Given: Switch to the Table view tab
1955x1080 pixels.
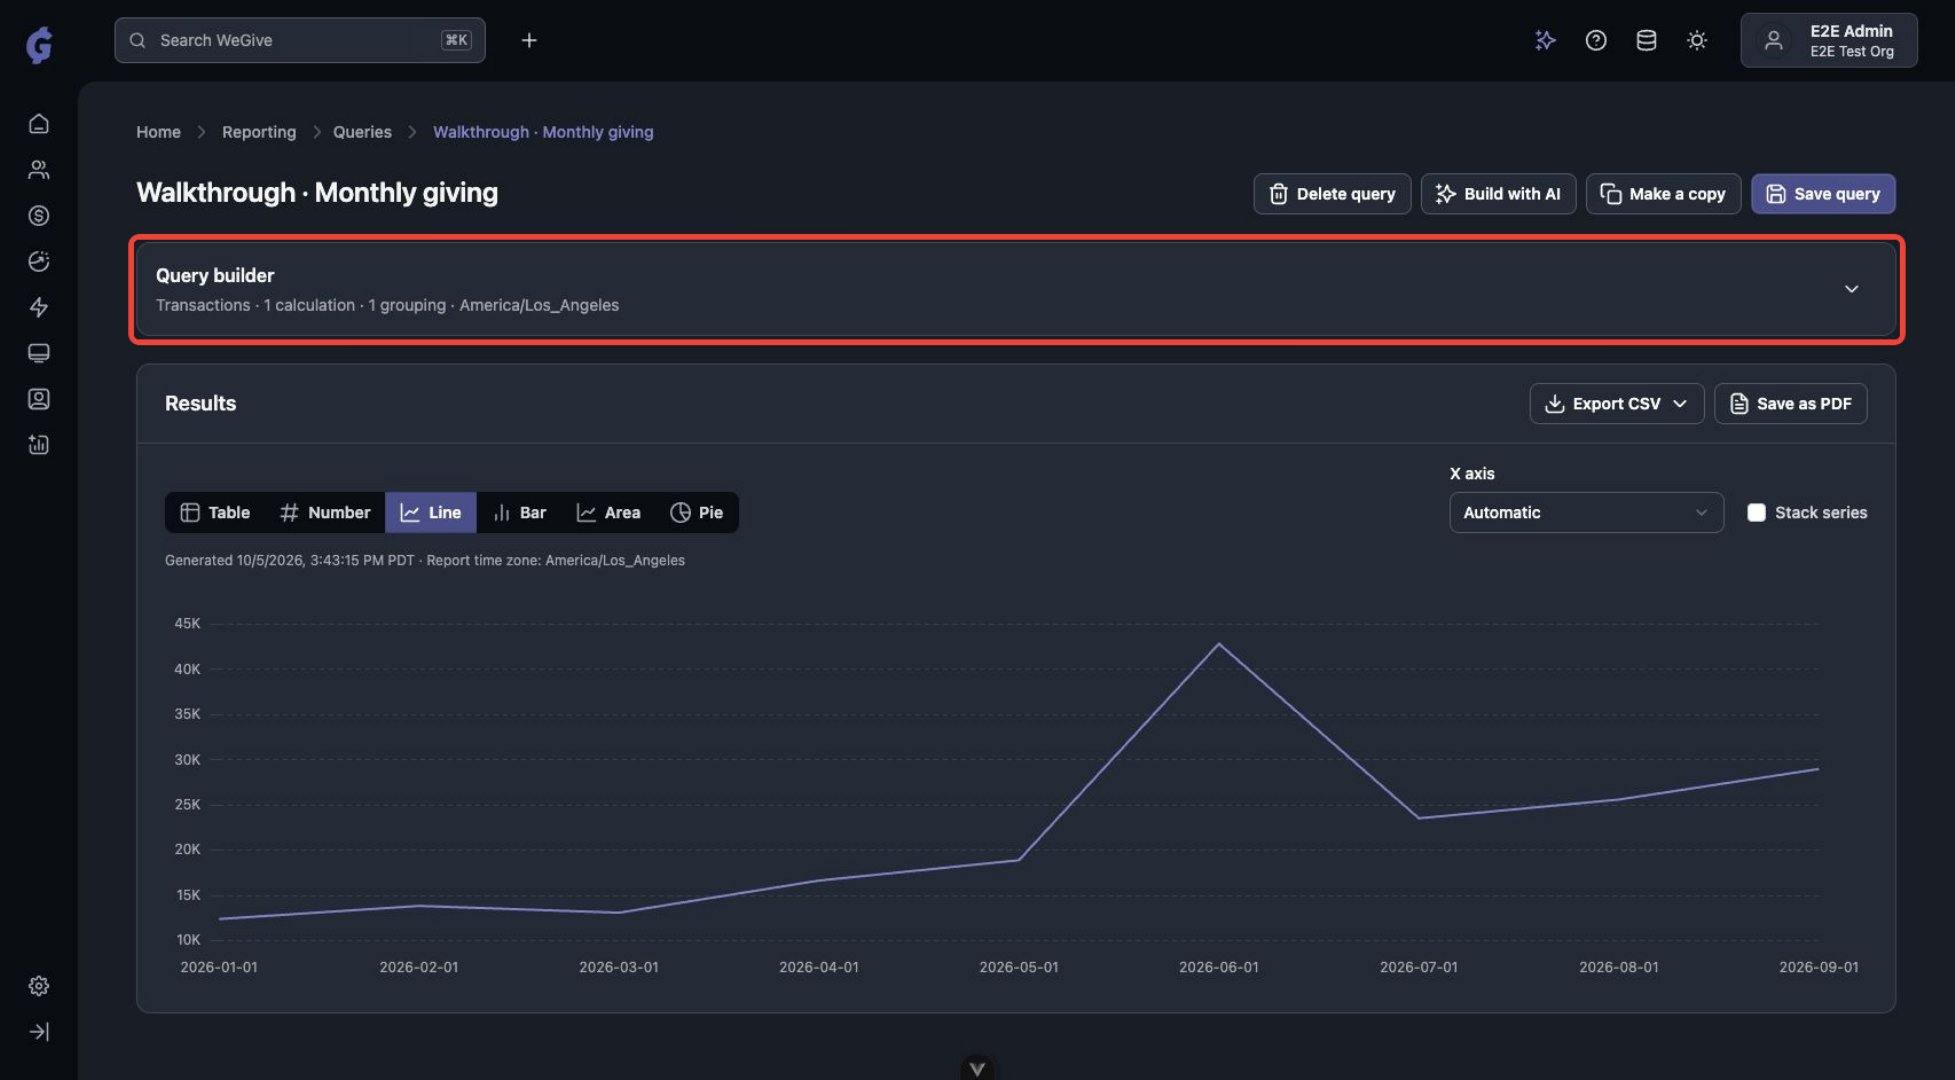Looking at the screenshot, I should coord(215,512).
